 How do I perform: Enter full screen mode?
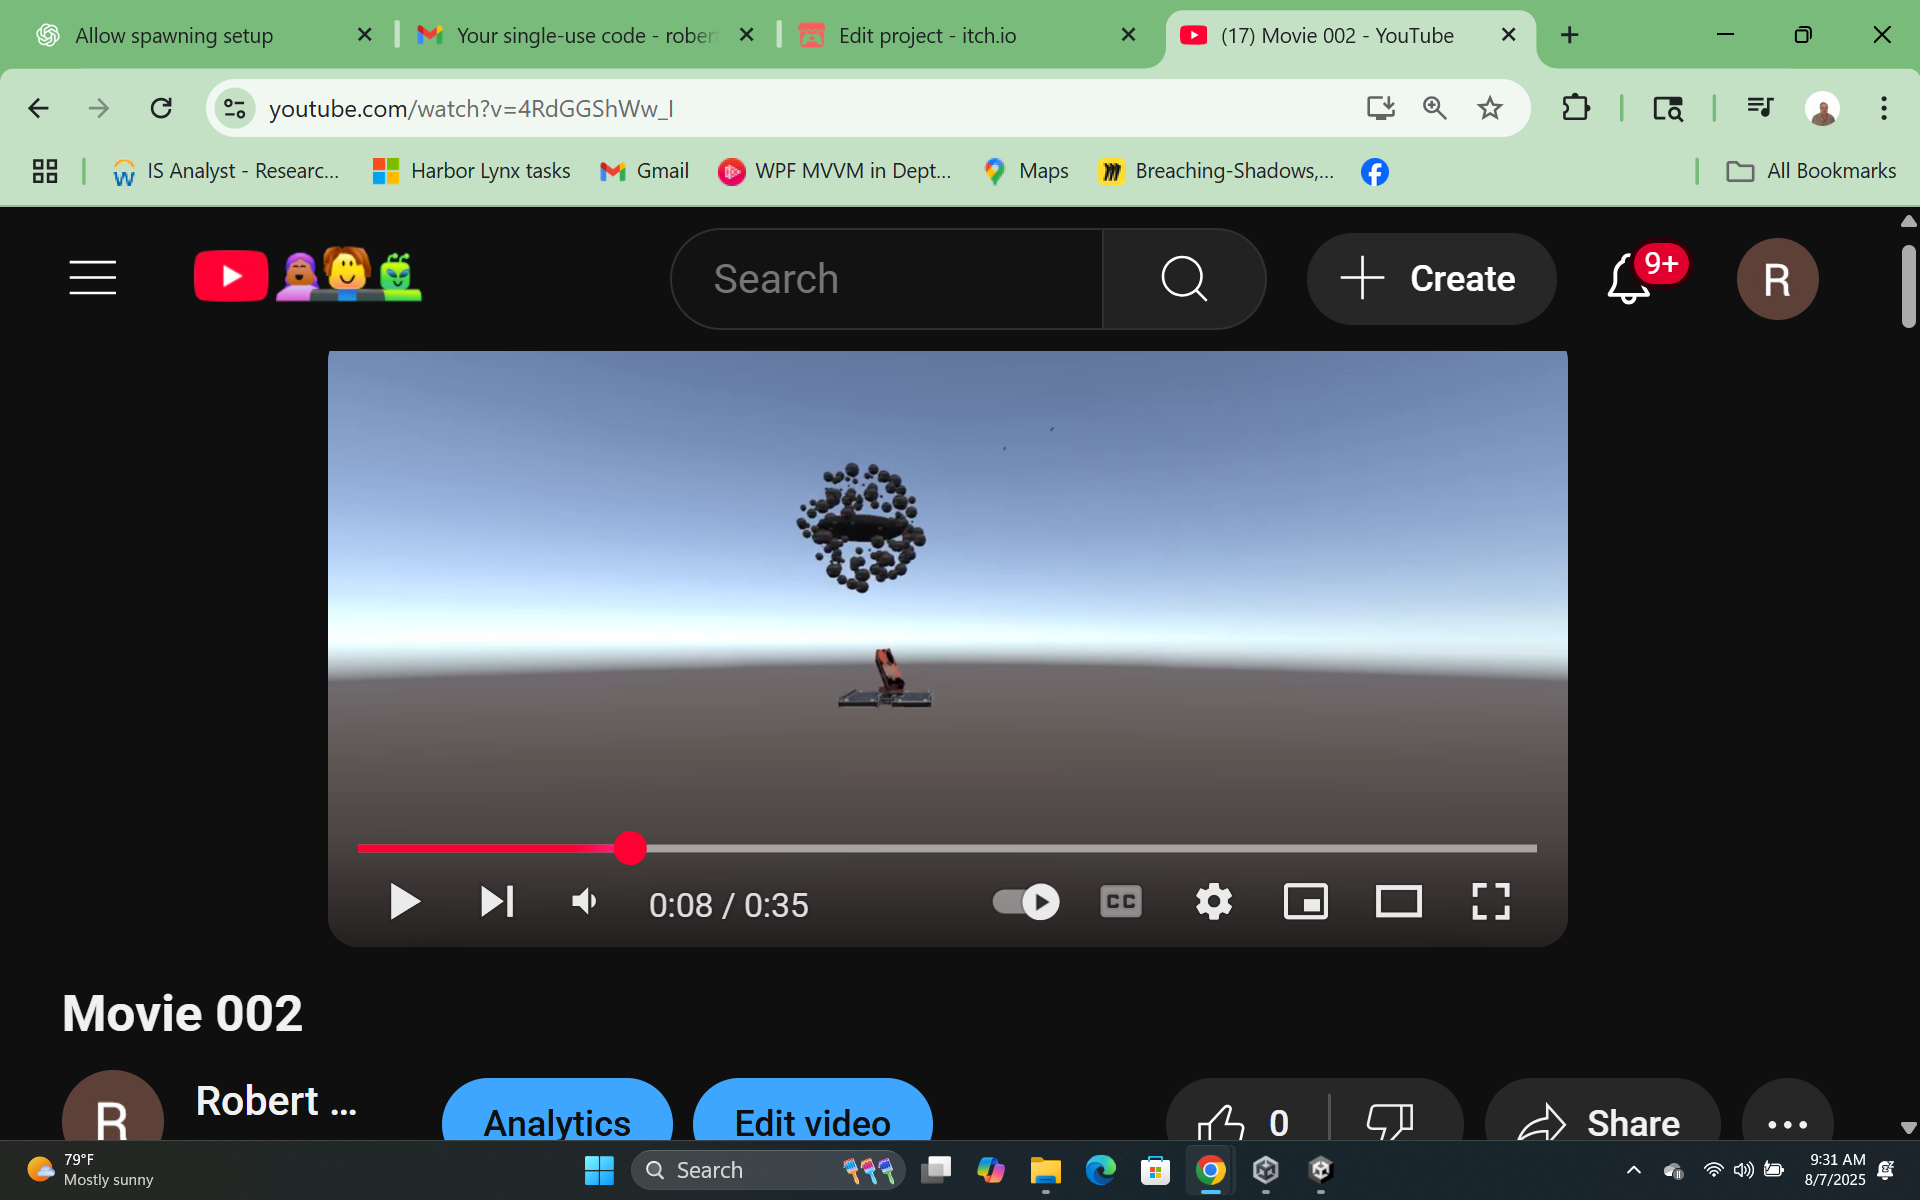1490,902
